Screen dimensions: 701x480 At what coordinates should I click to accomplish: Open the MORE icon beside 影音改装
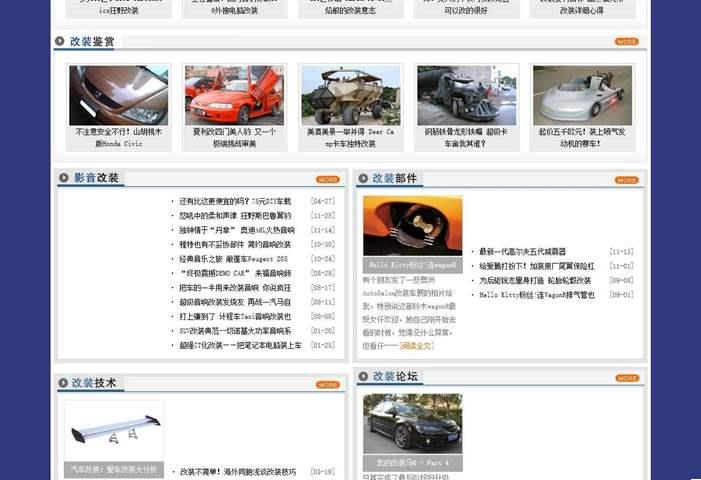pyautogui.click(x=328, y=180)
